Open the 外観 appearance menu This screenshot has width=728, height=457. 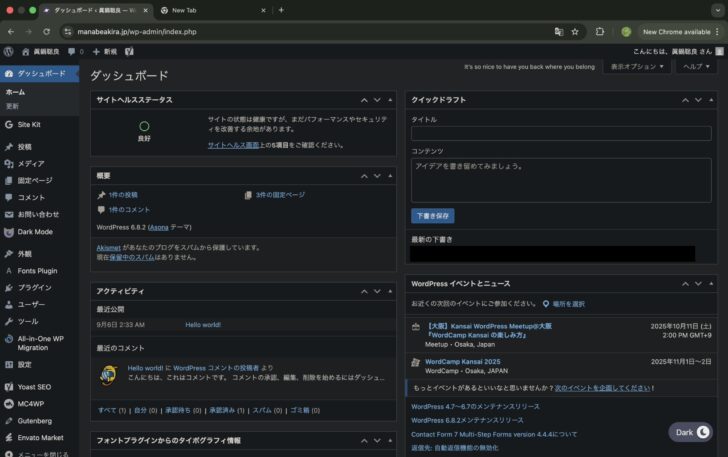point(24,254)
